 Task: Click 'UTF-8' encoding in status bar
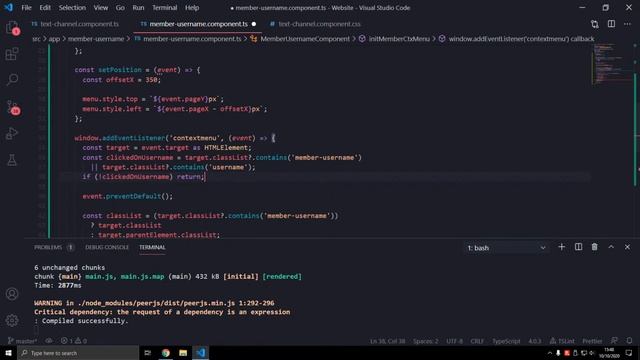pyautogui.click(x=454, y=341)
